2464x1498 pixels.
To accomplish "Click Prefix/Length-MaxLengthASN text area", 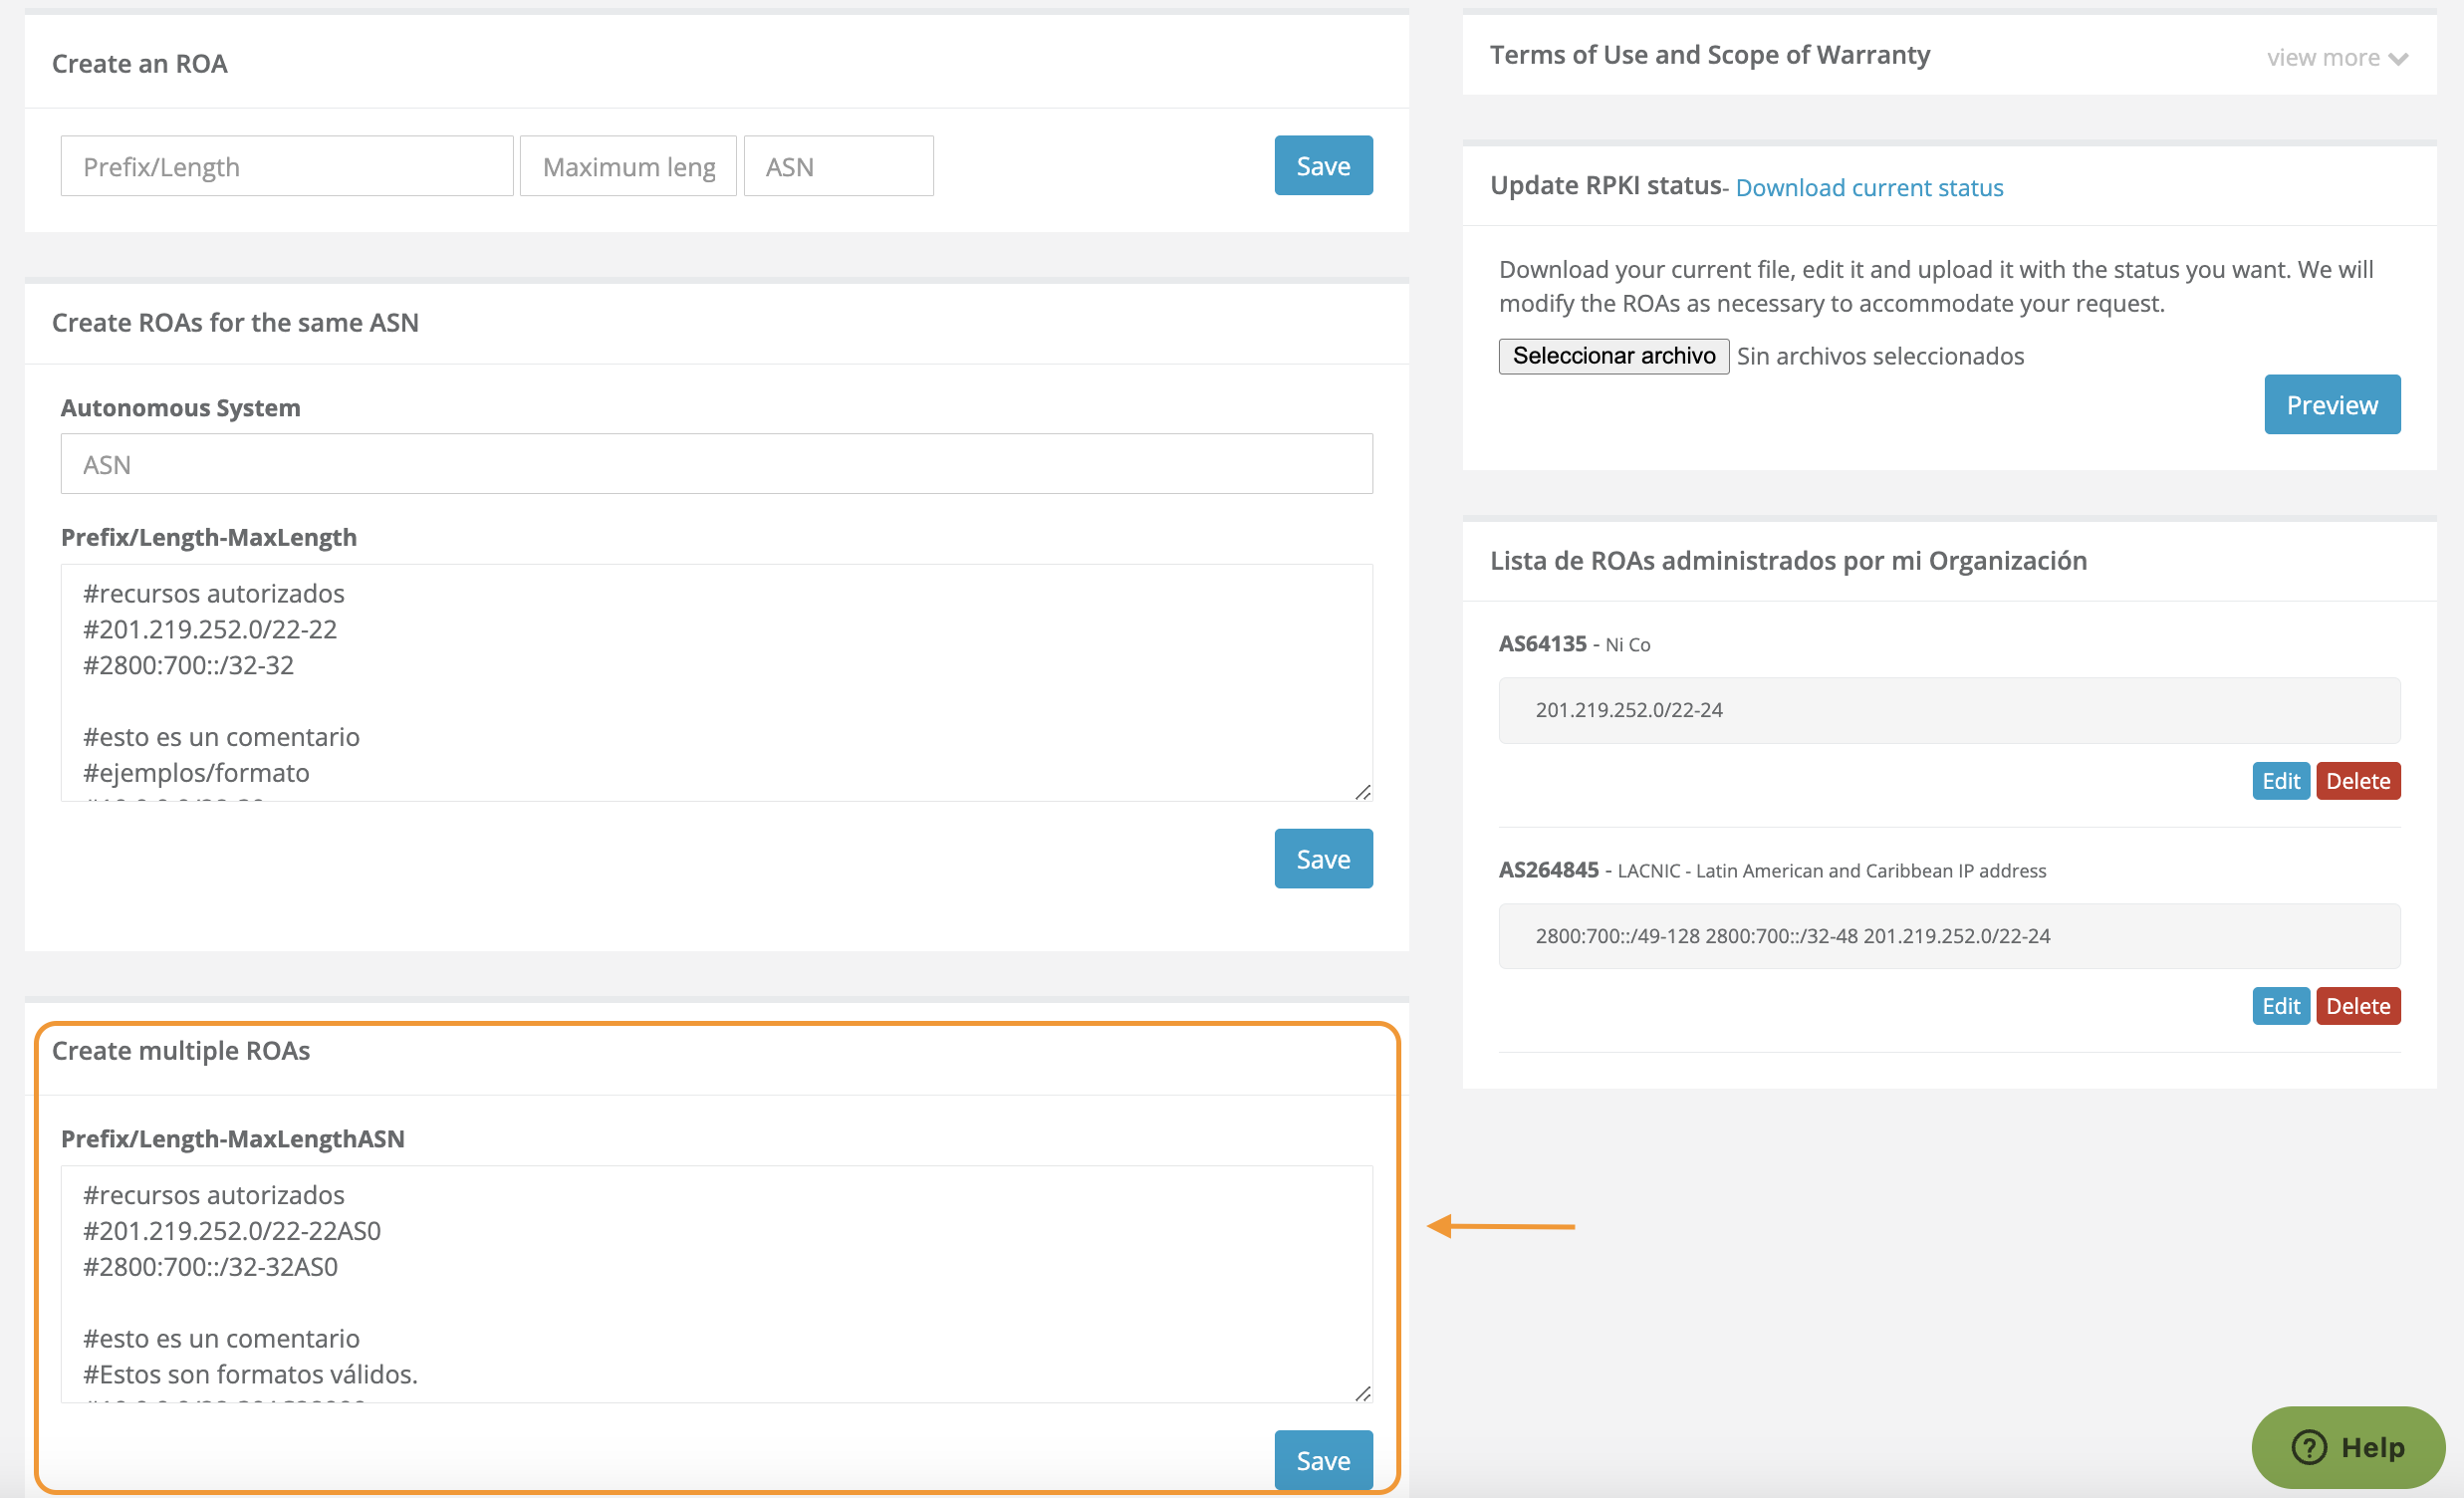I will tap(715, 1283).
